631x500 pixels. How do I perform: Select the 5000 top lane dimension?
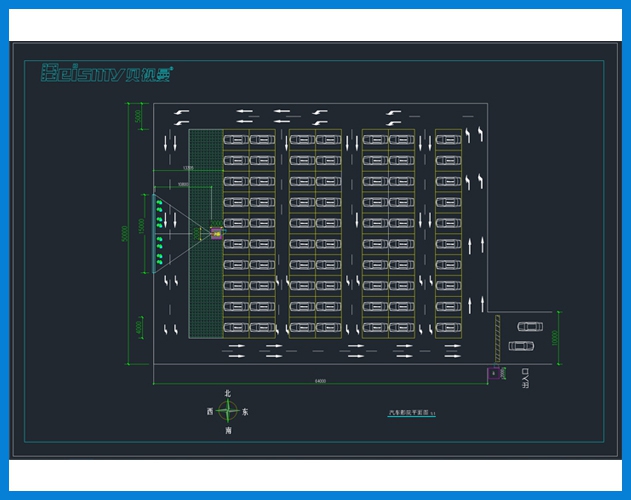click(x=138, y=116)
